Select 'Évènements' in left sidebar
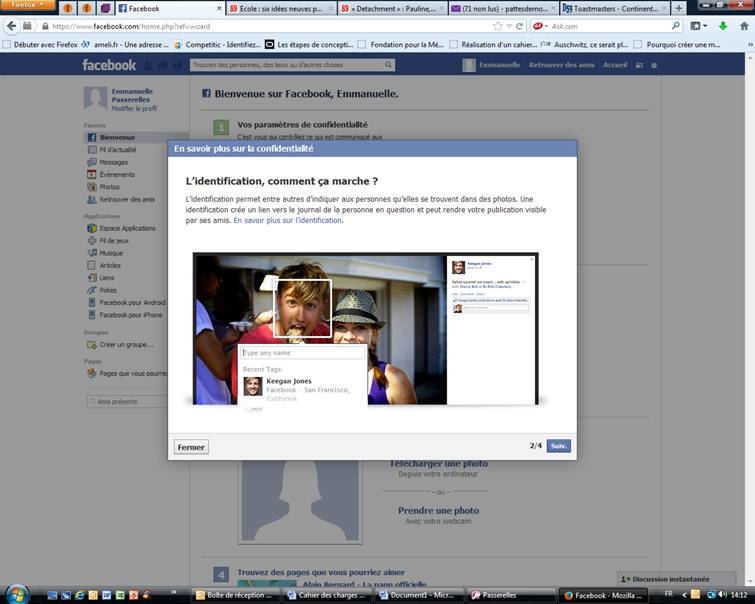 point(117,174)
